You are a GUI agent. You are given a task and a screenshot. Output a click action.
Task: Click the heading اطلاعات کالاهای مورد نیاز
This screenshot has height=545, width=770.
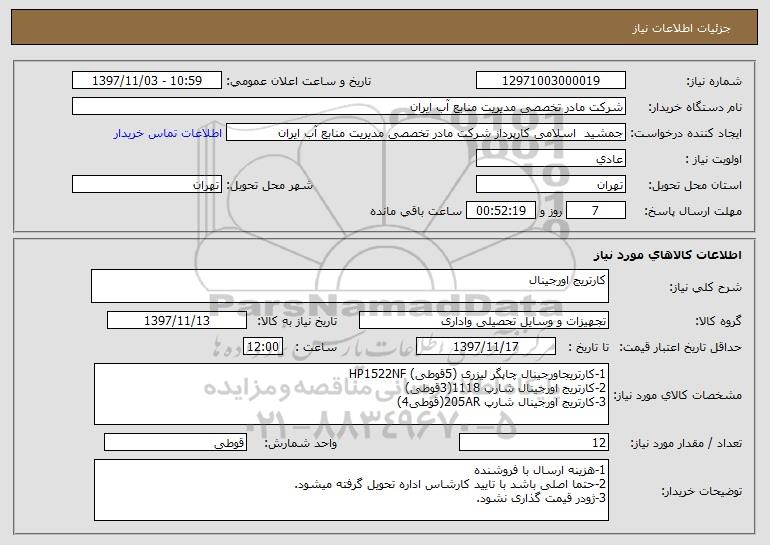[668, 255]
